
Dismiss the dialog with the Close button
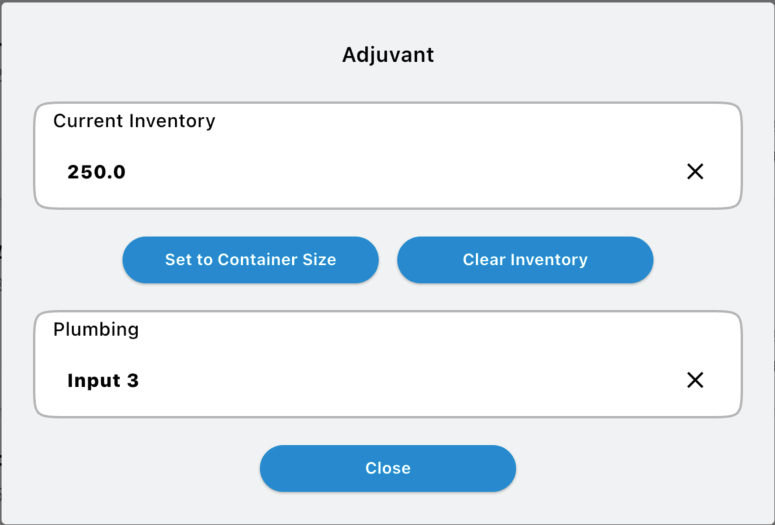[x=387, y=468]
